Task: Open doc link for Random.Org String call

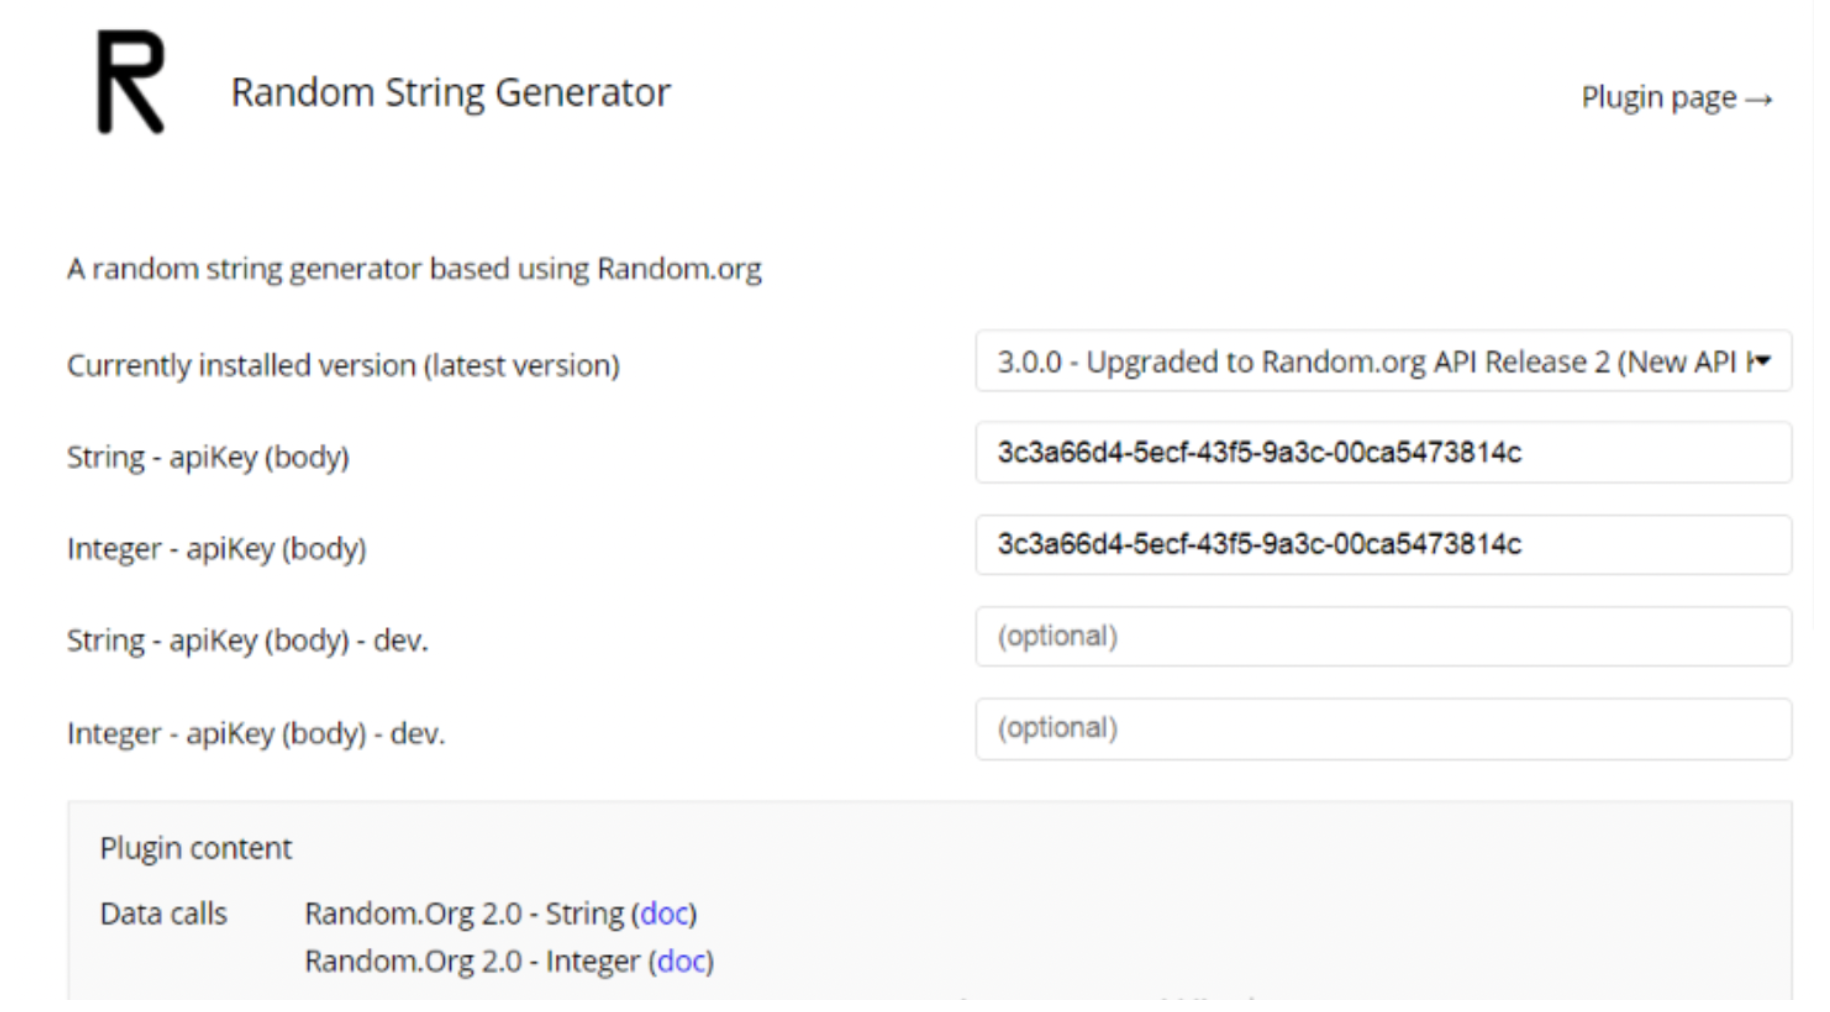Action: [665, 913]
